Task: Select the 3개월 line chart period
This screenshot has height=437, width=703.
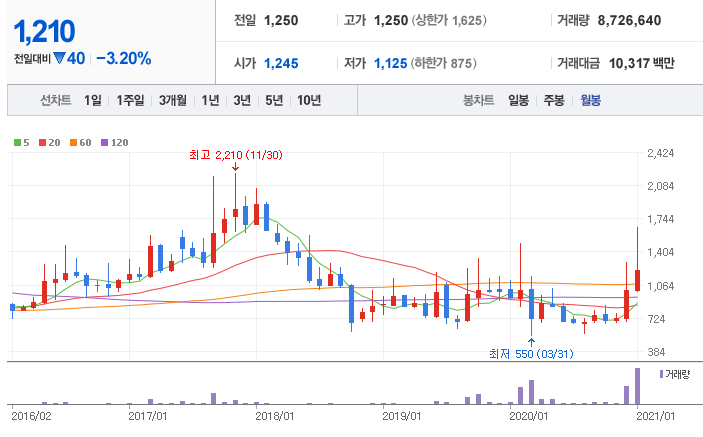Action: pyautogui.click(x=173, y=100)
